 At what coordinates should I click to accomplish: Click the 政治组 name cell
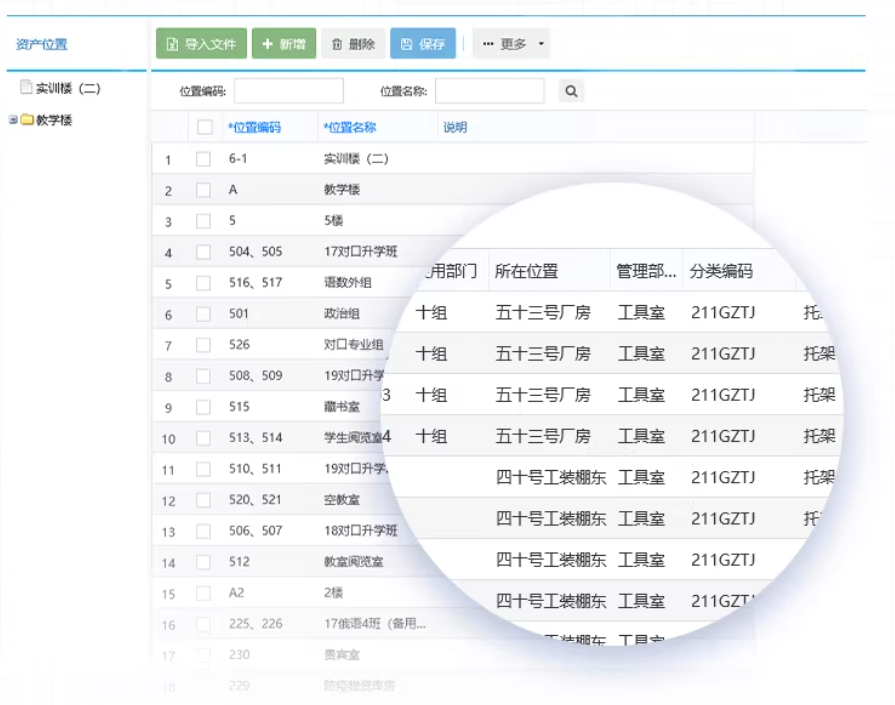coord(342,313)
